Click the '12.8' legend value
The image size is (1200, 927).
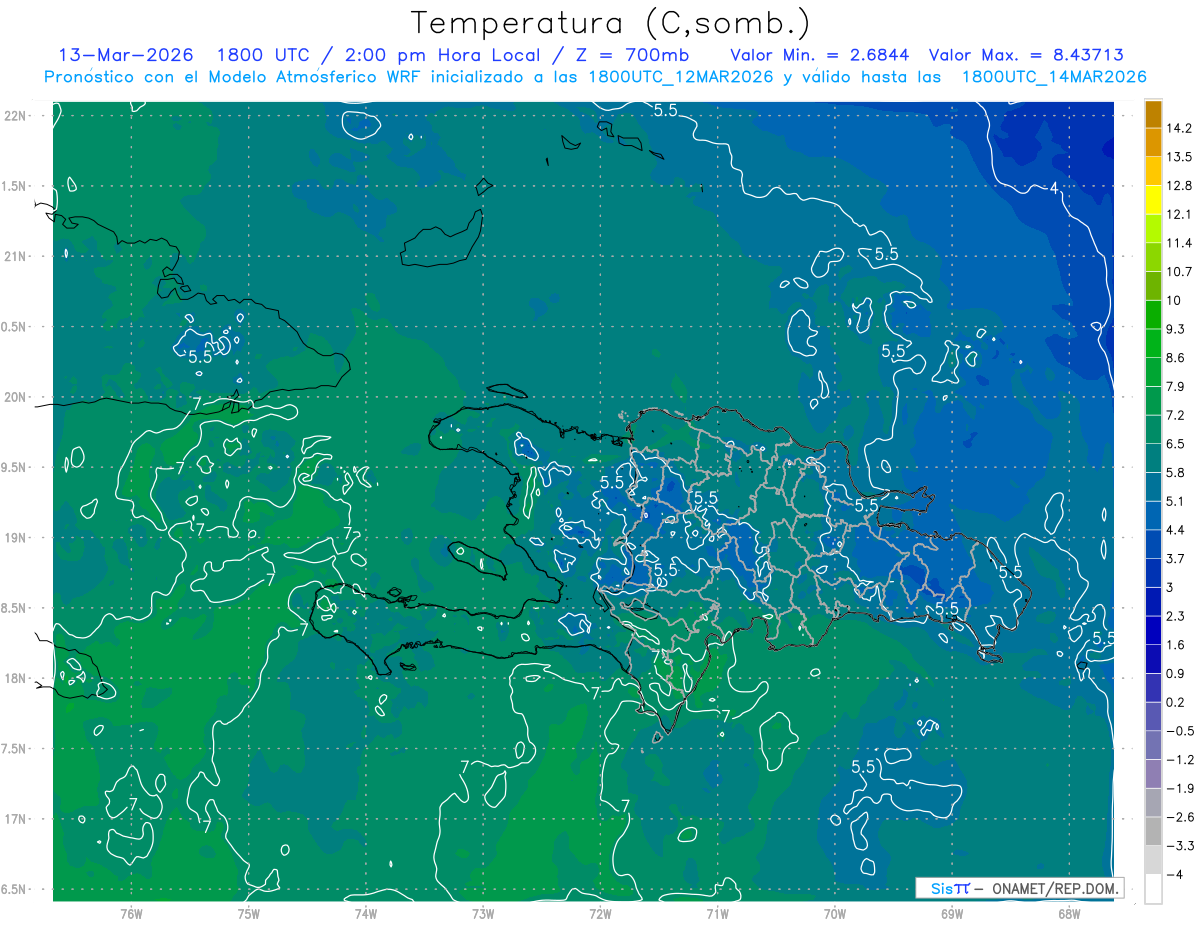1178,186
